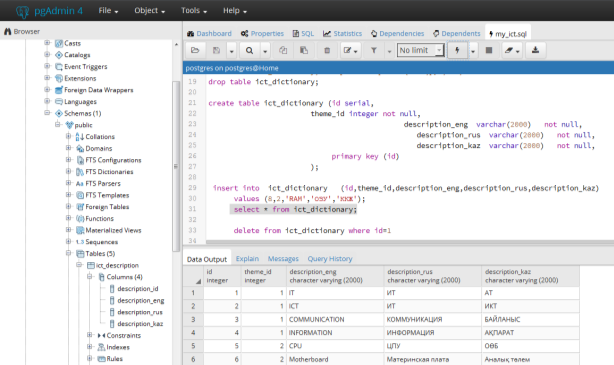Screen dimensions: 614x365
Task: Click the Domains node icon
Action: coord(80,148)
